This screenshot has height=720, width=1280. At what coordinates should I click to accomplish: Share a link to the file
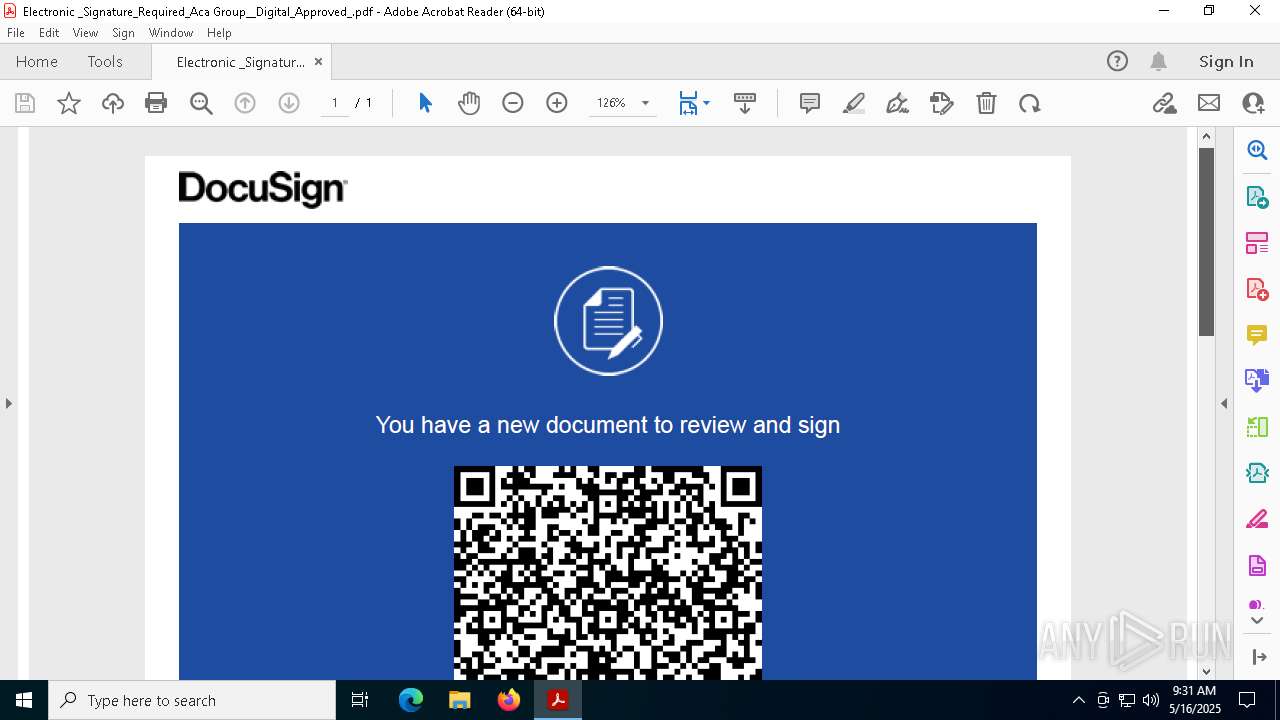(x=1164, y=103)
